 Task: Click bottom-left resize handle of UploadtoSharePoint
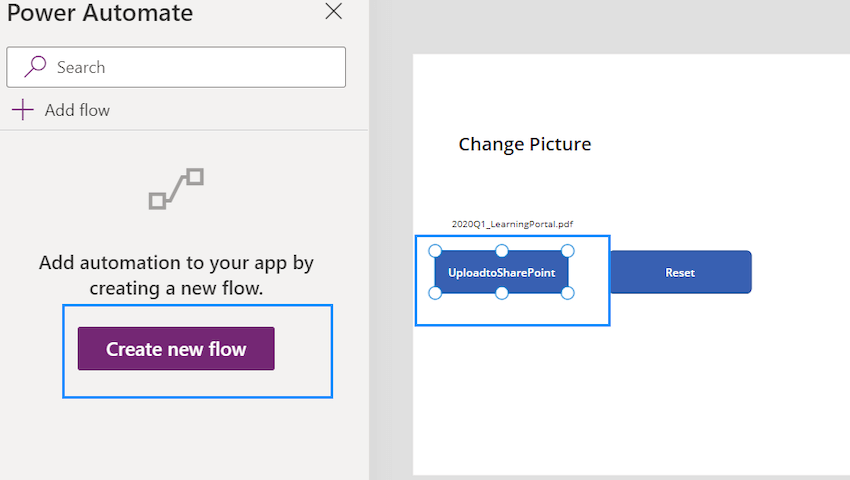point(435,293)
